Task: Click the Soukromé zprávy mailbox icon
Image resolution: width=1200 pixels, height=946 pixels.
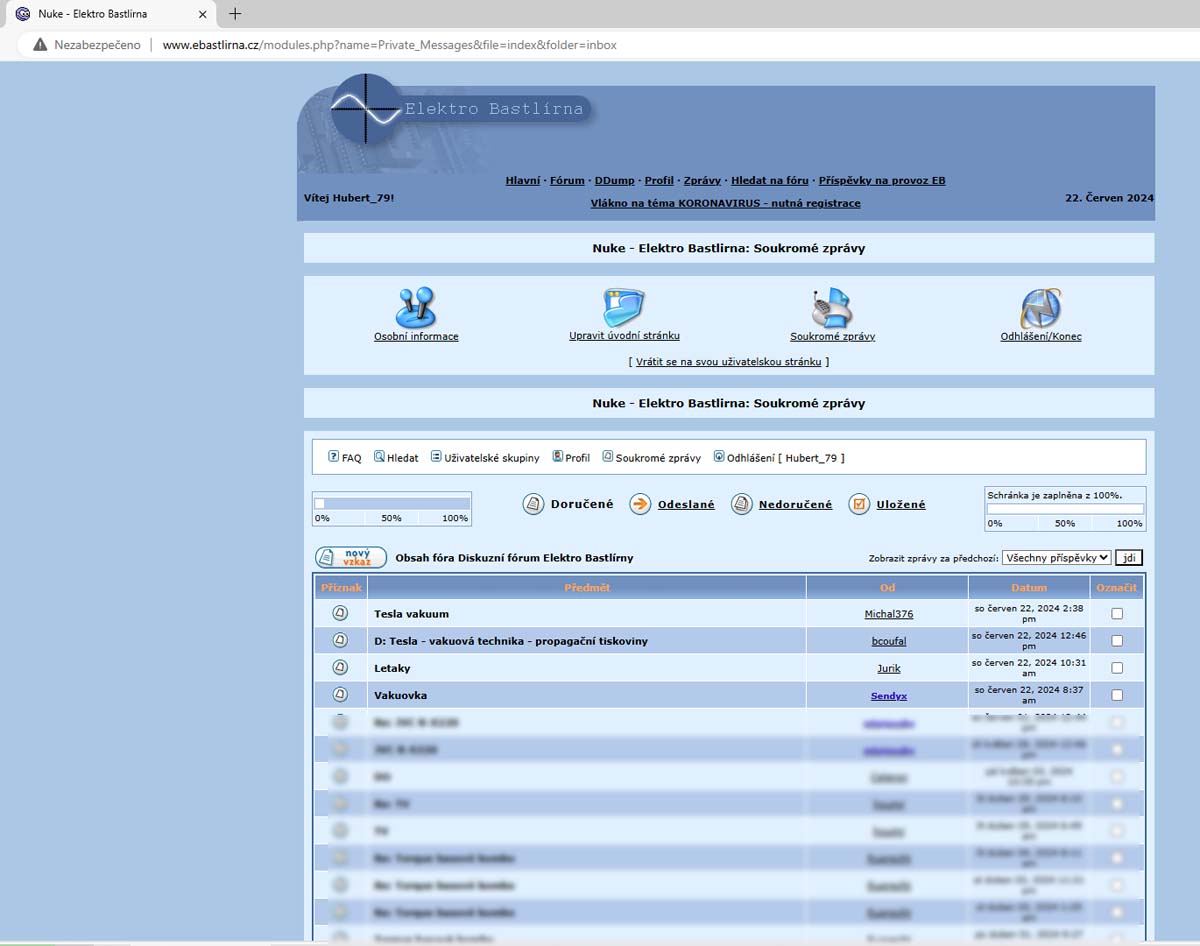Action: [x=832, y=308]
